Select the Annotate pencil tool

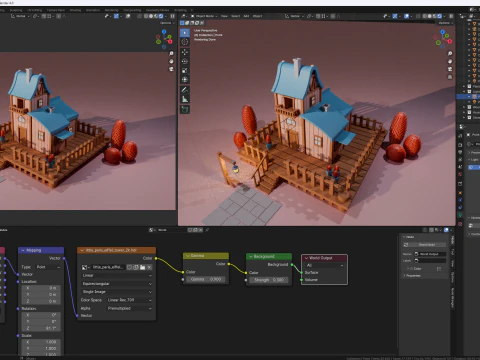[185, 90]
